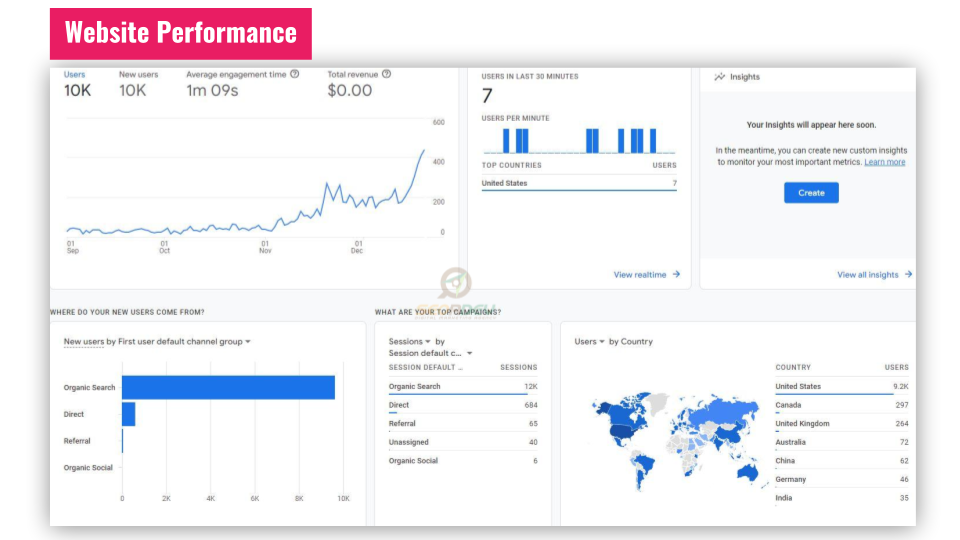Select Referral row showing 65 sessions

click(x=463, y=424)
